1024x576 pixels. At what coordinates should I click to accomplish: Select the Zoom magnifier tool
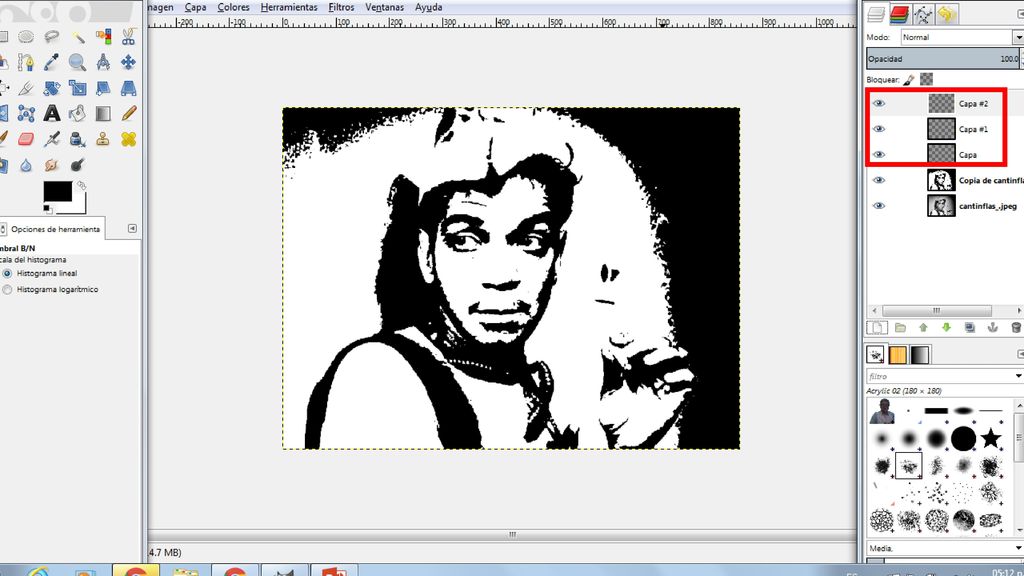click(x=78, y=62)
